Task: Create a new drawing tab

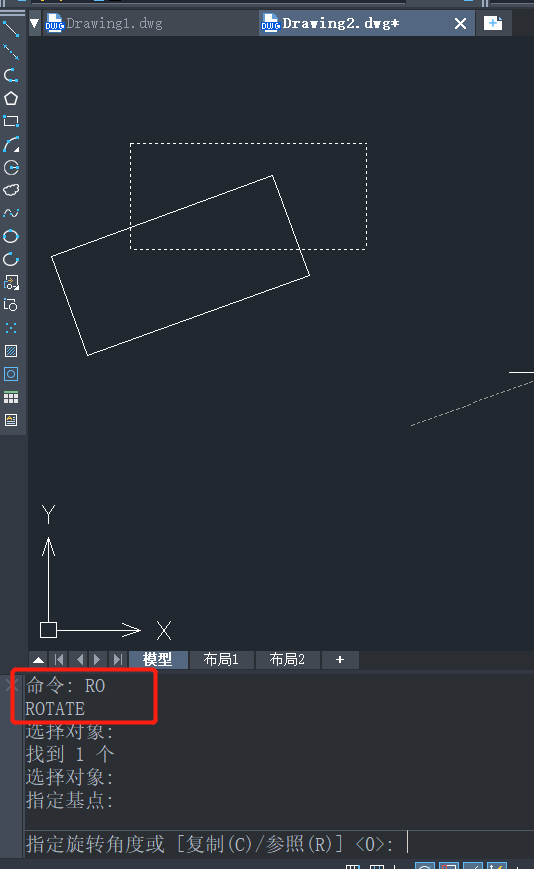Action: coord(493,23)
